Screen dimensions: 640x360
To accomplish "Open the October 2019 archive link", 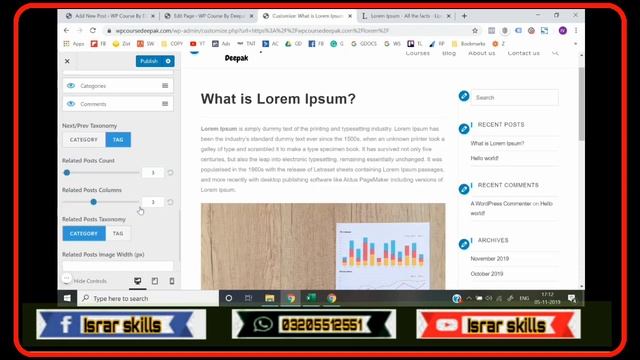I will [487, 273].
